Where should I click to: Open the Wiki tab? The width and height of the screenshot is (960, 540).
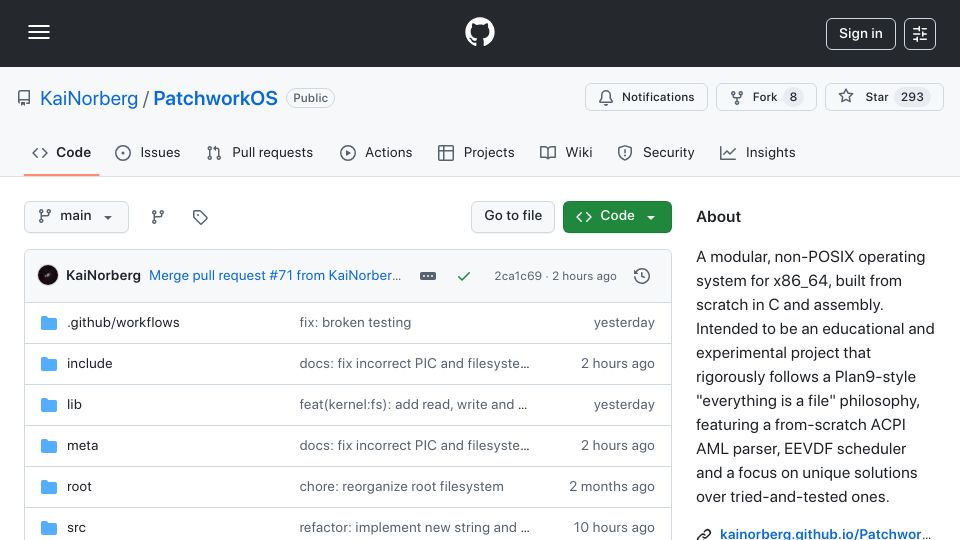[566, 152]
